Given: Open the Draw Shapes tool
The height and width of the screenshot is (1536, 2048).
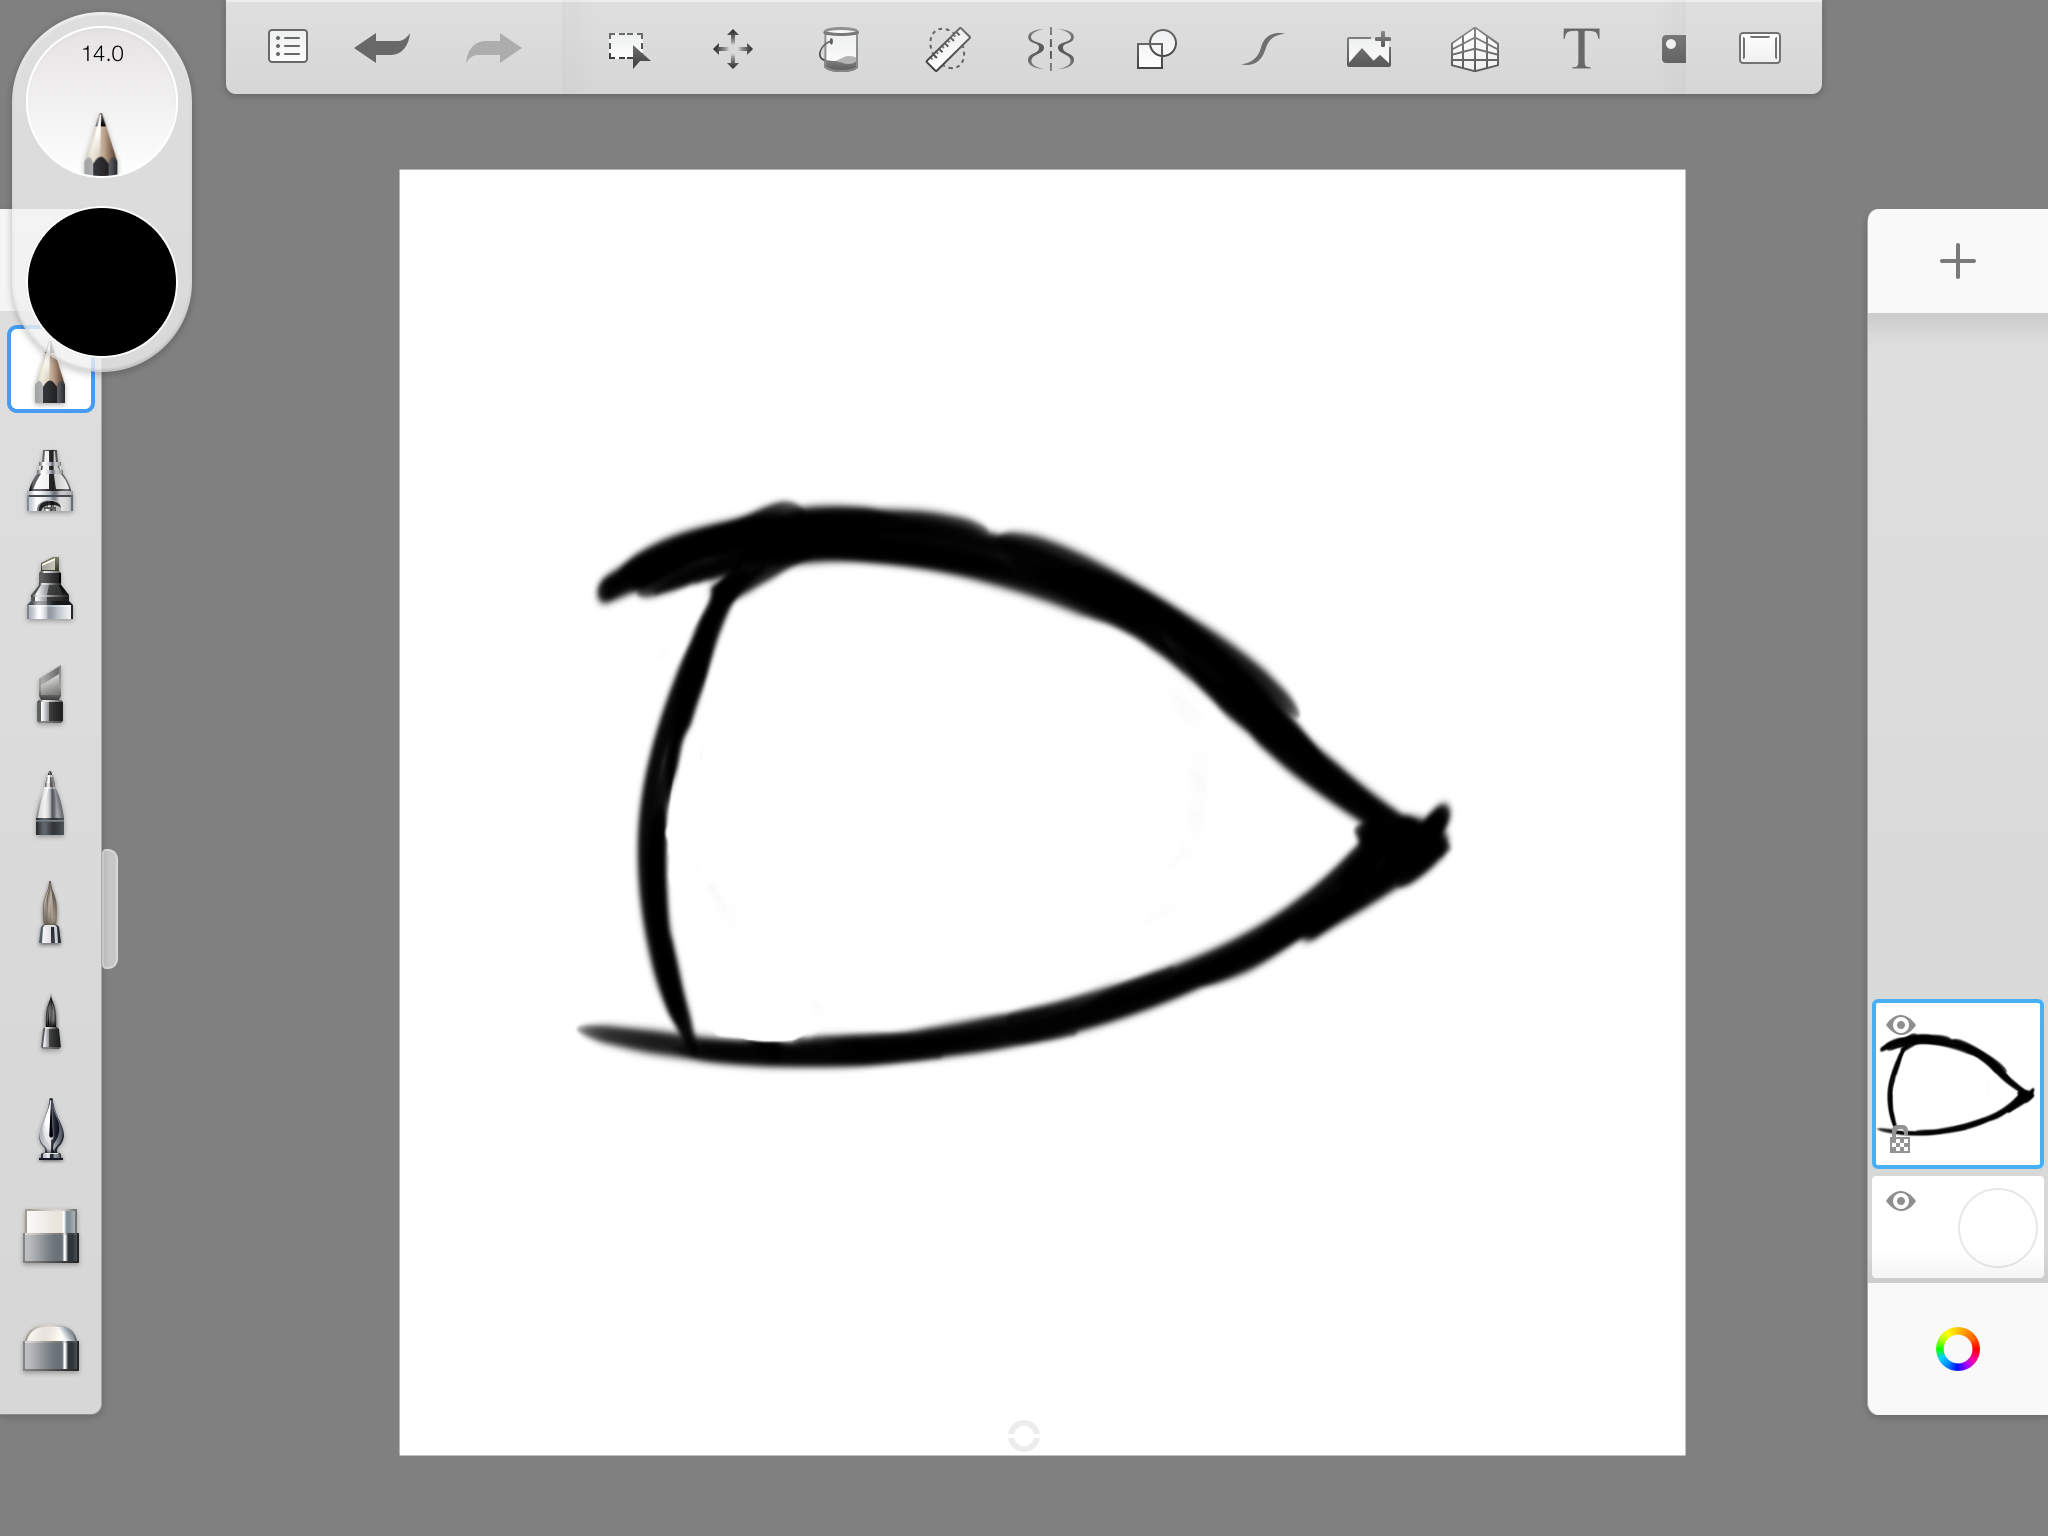Looking at the screenshot, I should 1156,48.
